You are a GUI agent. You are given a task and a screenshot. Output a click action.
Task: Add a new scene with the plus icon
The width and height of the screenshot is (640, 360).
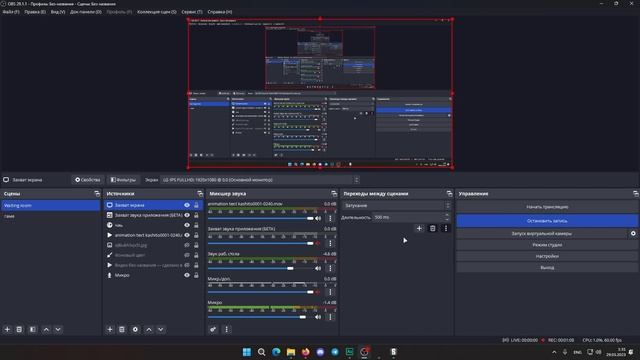pyautogui.click(x=7, y=329)
